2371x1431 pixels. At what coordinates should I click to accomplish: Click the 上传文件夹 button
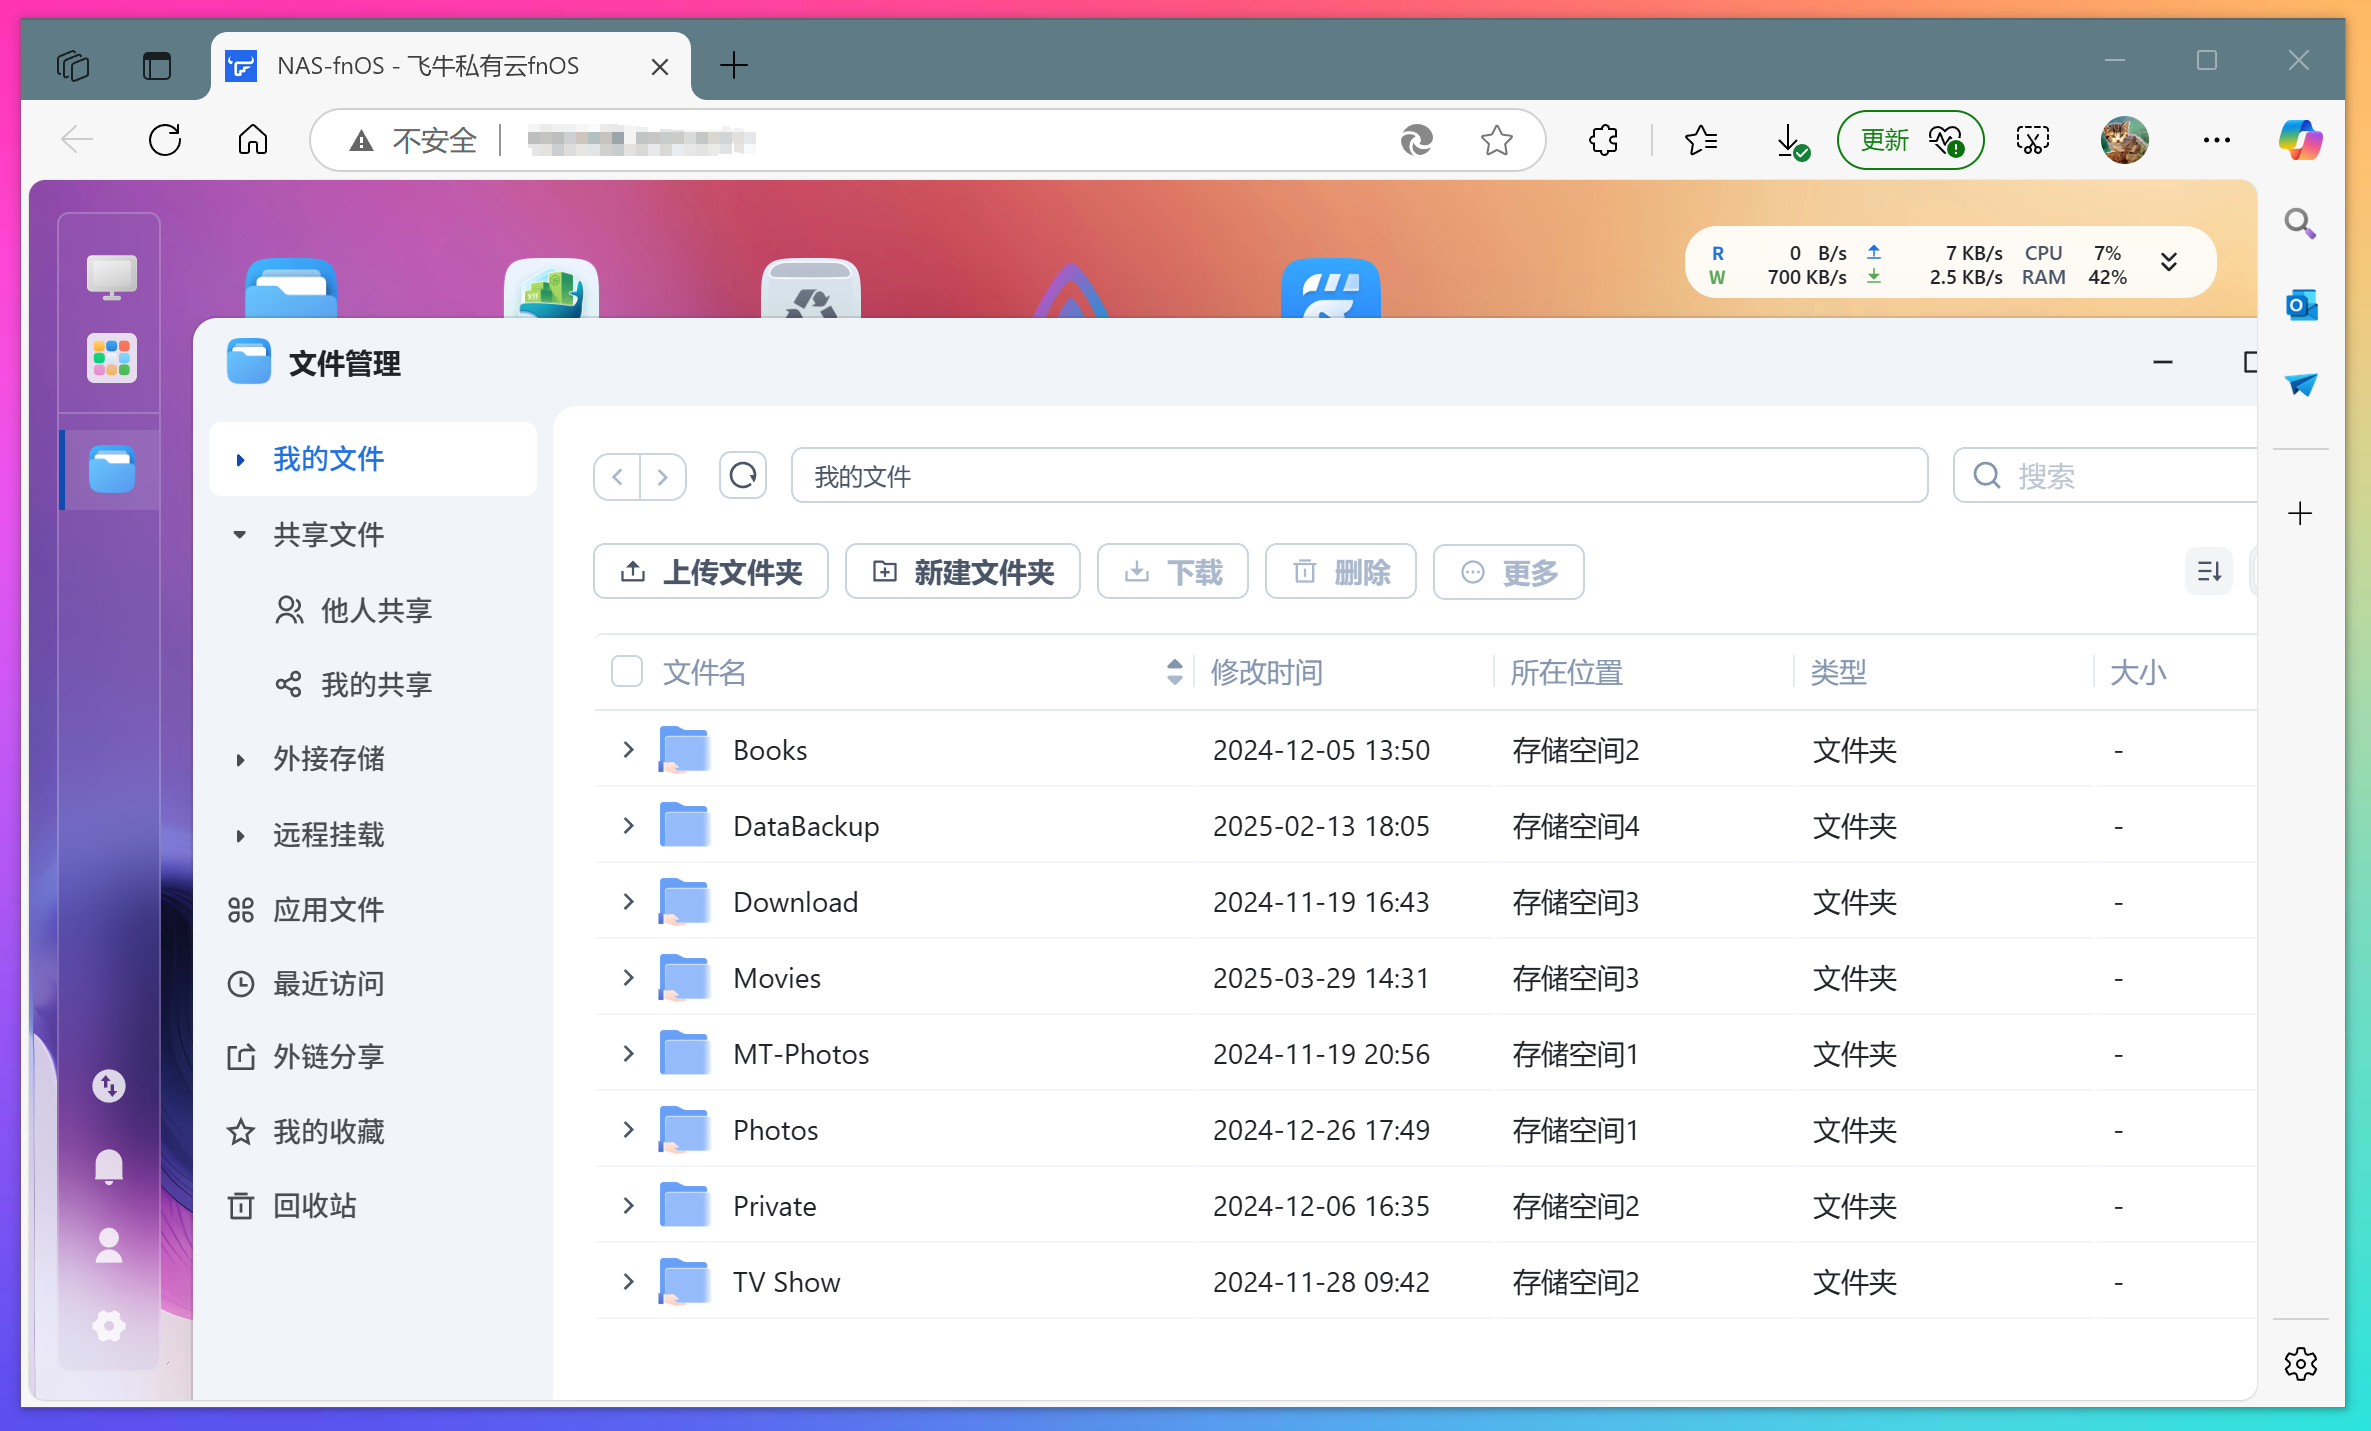tap(710, 572)
